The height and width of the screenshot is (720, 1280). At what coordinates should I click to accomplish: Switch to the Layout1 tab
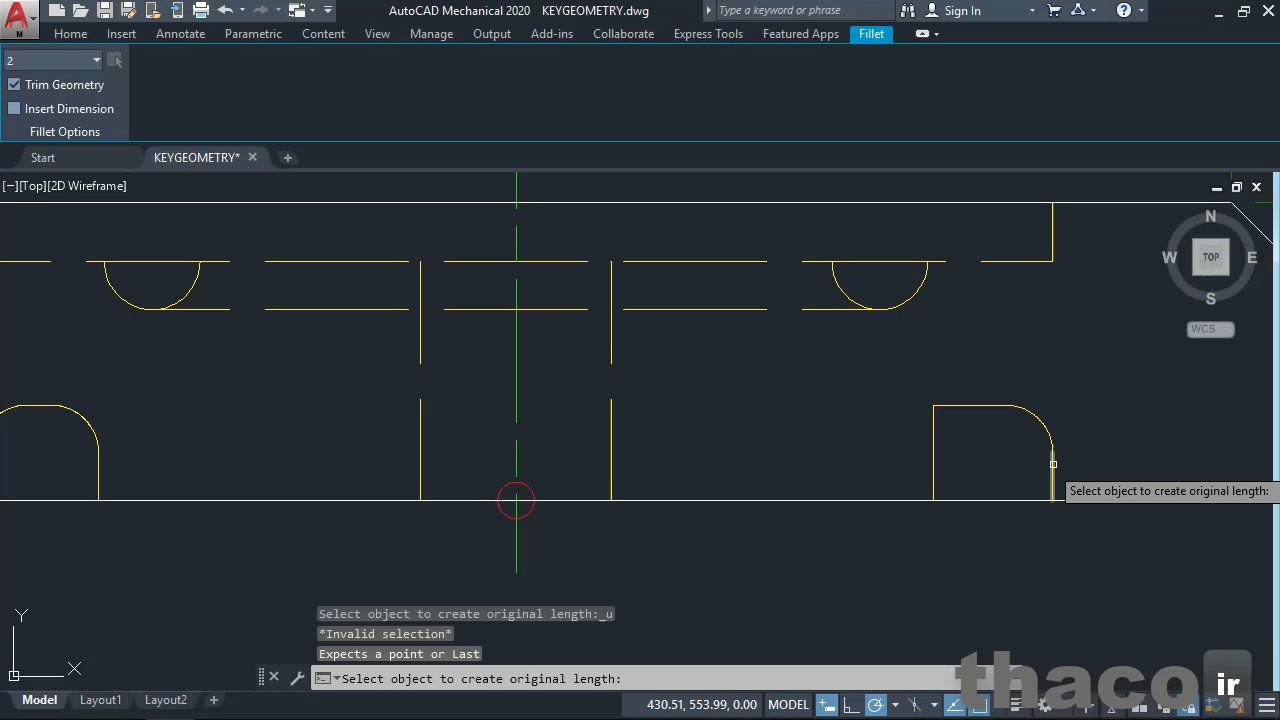tap(100, 700)
